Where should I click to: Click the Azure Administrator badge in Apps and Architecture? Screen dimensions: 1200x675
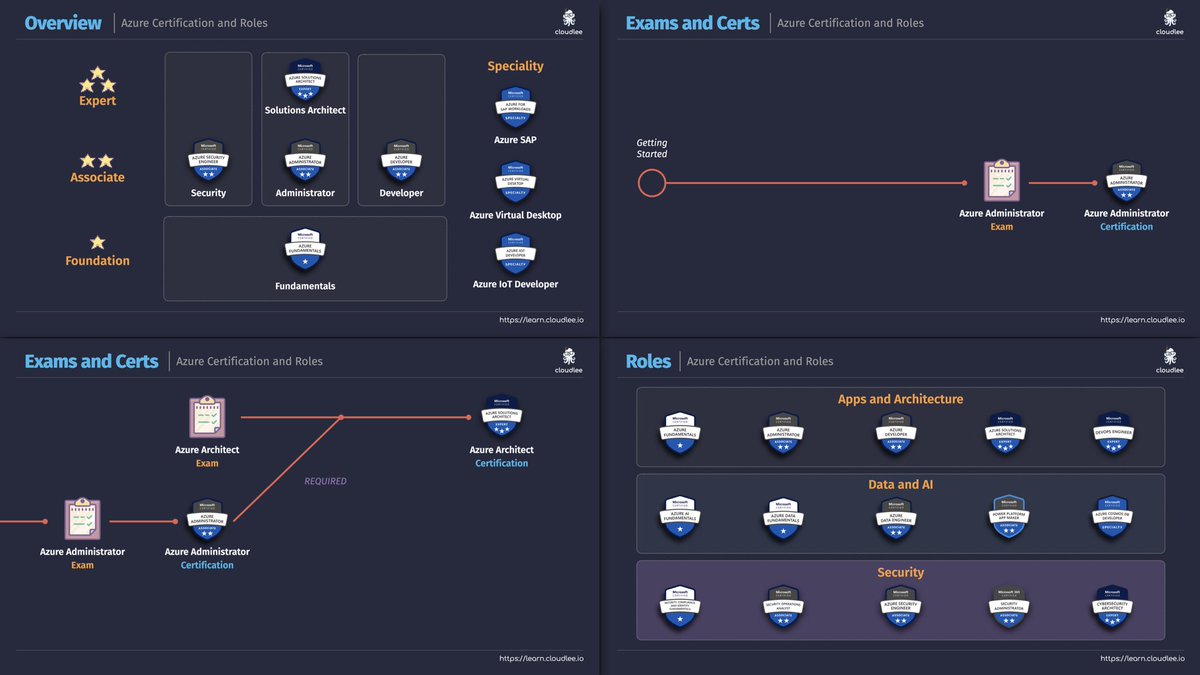pos(784,433)
